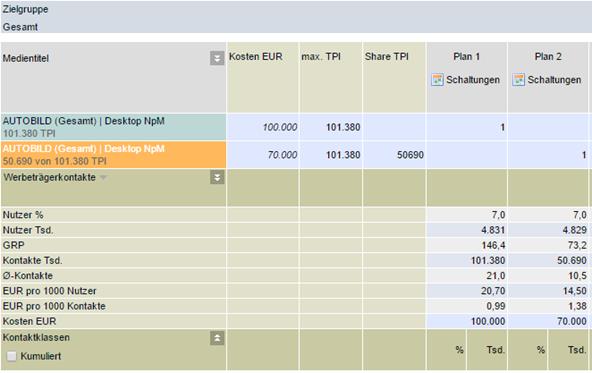
Task: Select the Plan 2 column header
Action: tap(548, 57)
